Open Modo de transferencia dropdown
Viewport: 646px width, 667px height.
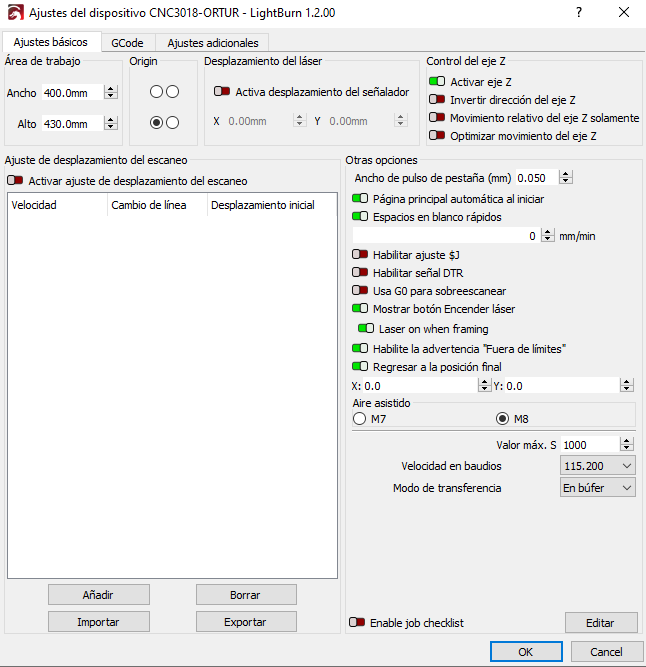coord(598,487)
